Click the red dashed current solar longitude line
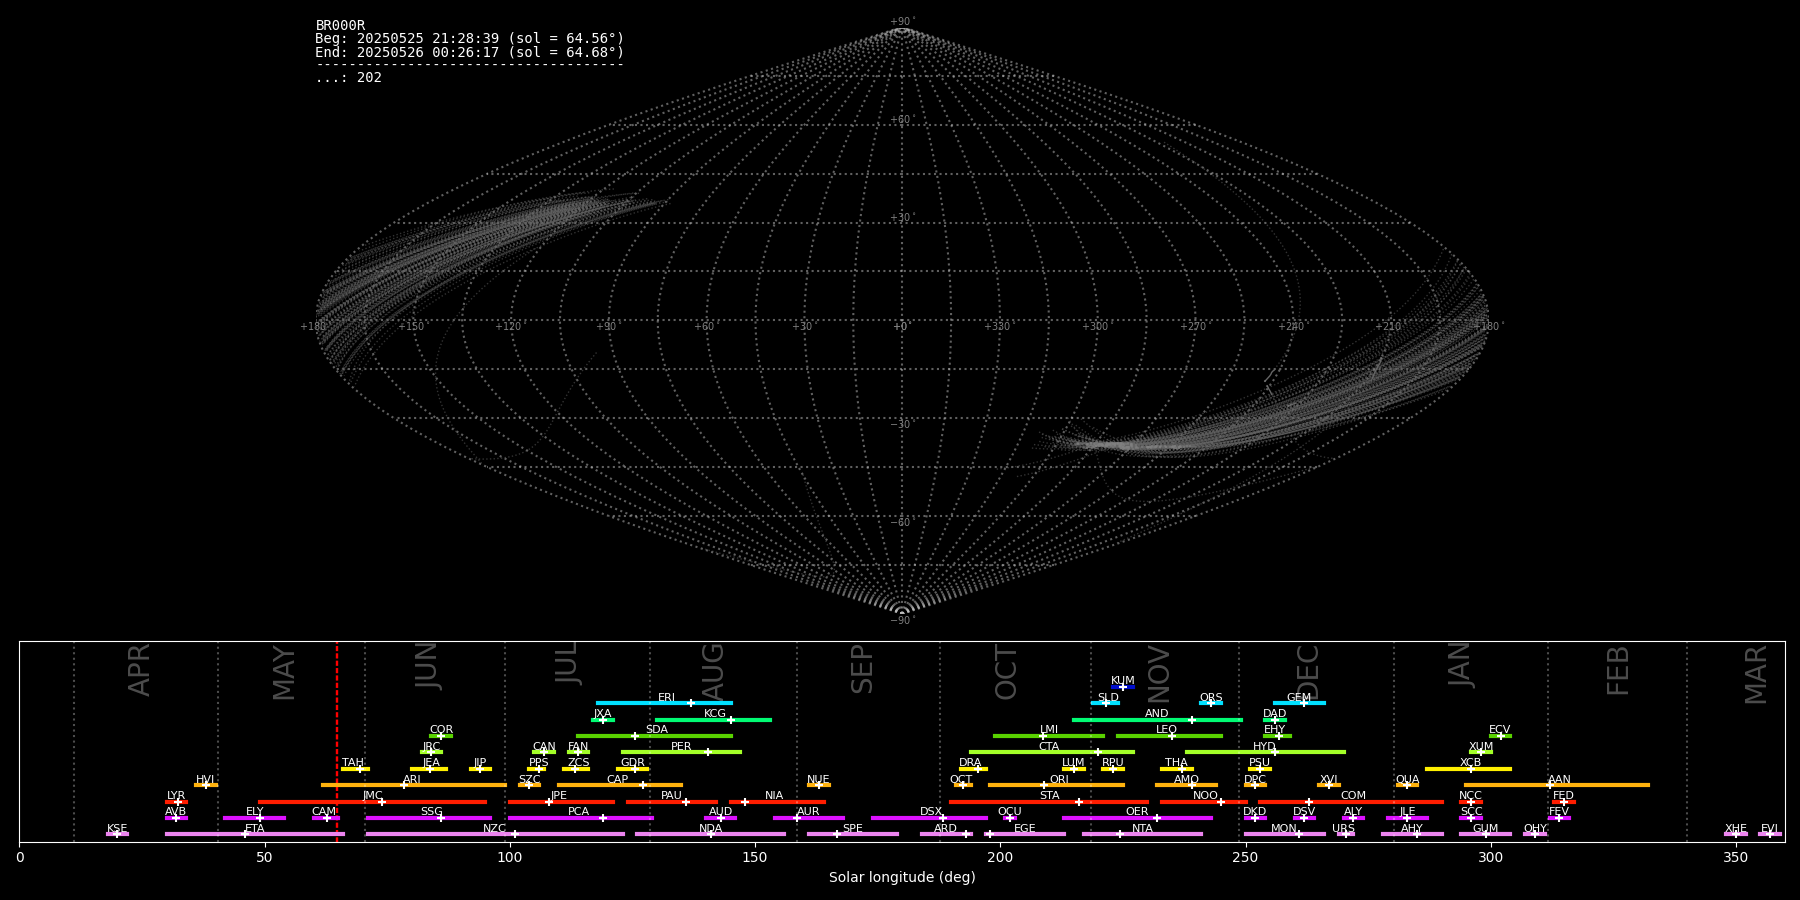The width and height of the screenshot is (1800, 900). (337, 741)
